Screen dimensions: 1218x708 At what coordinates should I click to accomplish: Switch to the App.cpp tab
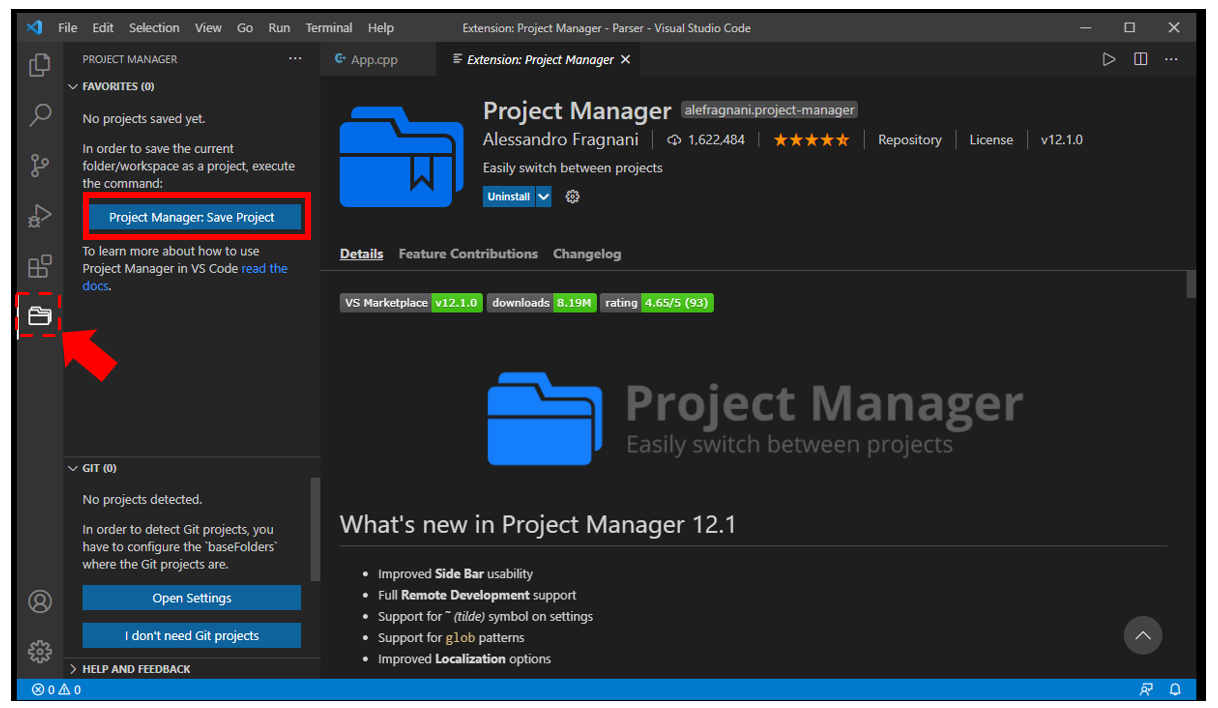(x=378, y=60)
